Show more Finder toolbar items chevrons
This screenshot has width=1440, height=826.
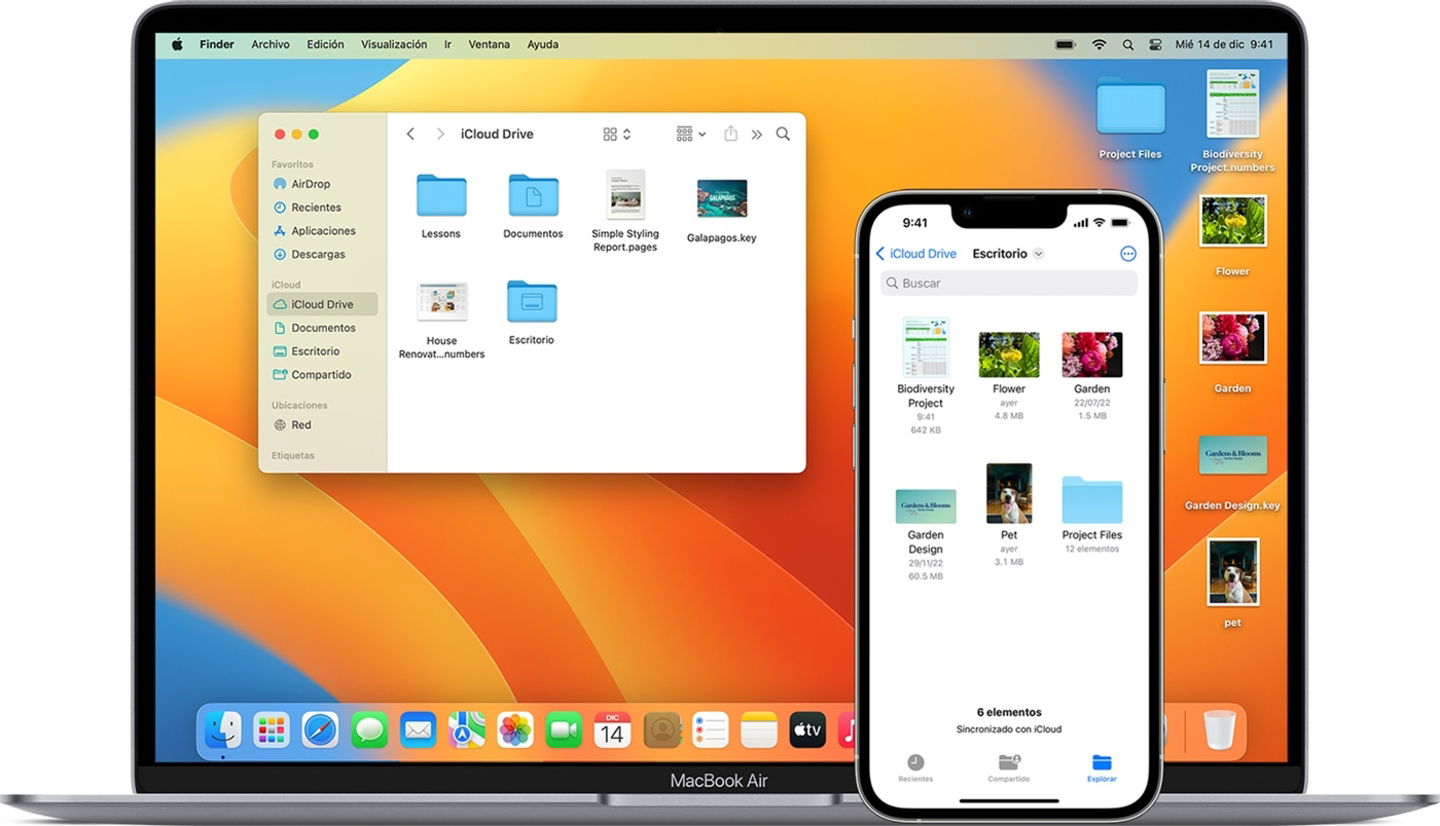pos(757,134)
